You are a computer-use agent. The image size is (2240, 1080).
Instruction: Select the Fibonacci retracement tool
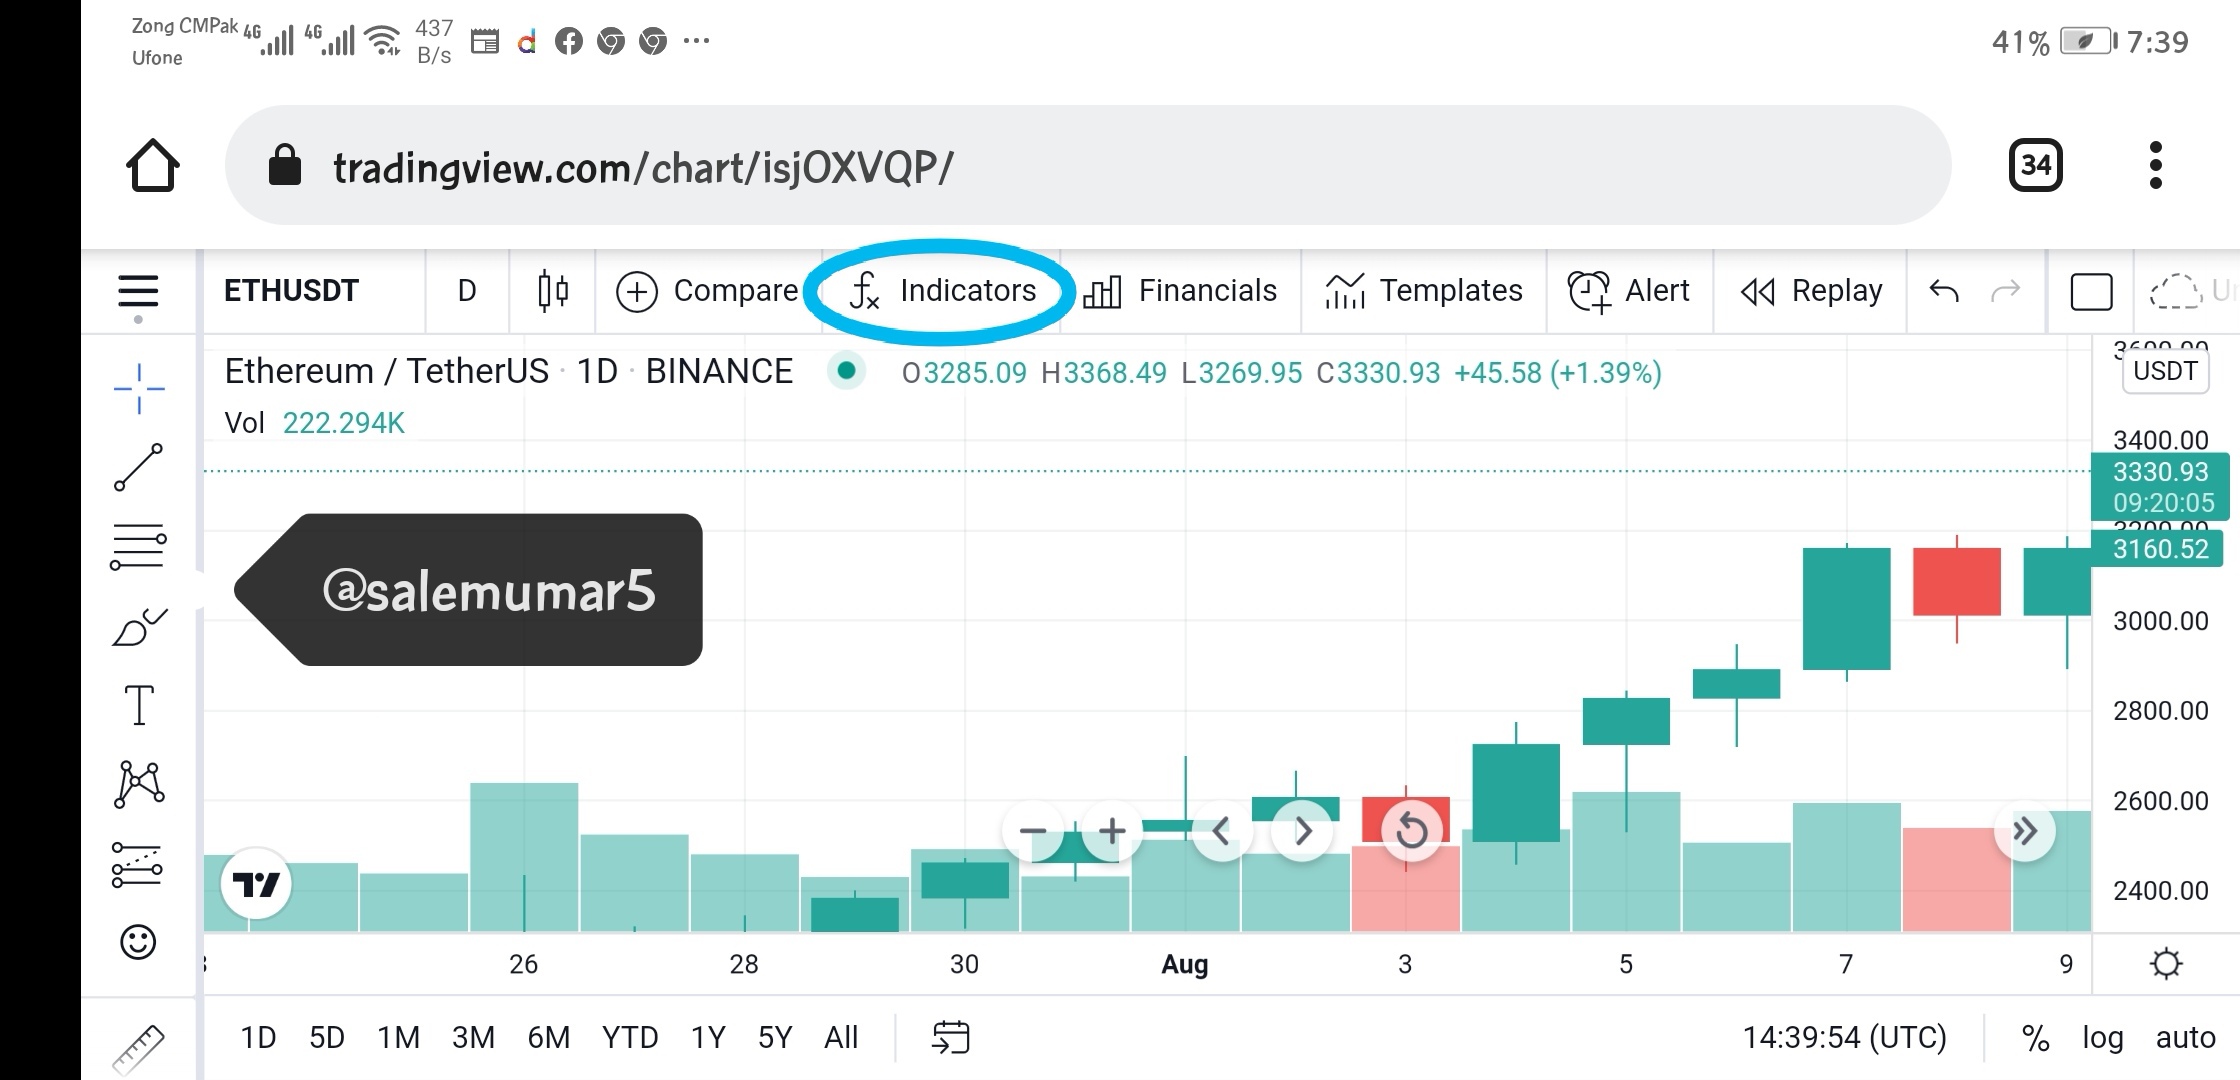click(139, 547)
